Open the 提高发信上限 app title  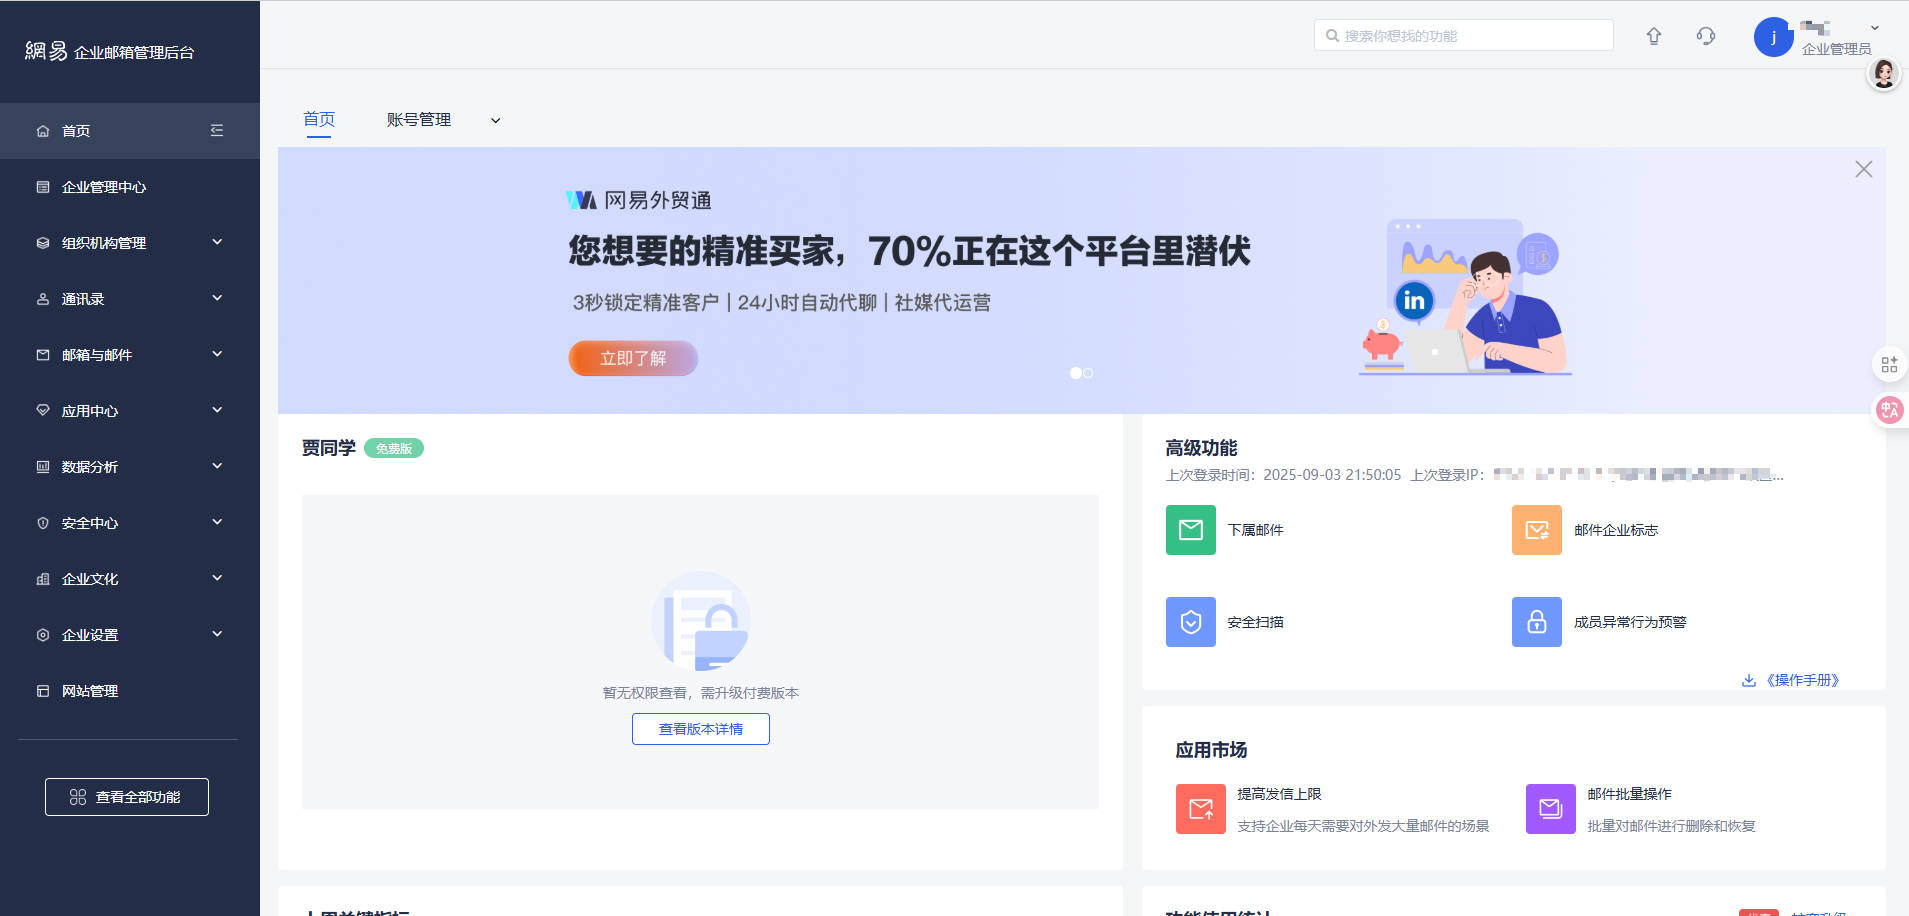pyautogui.click(x=1280, y=794)
